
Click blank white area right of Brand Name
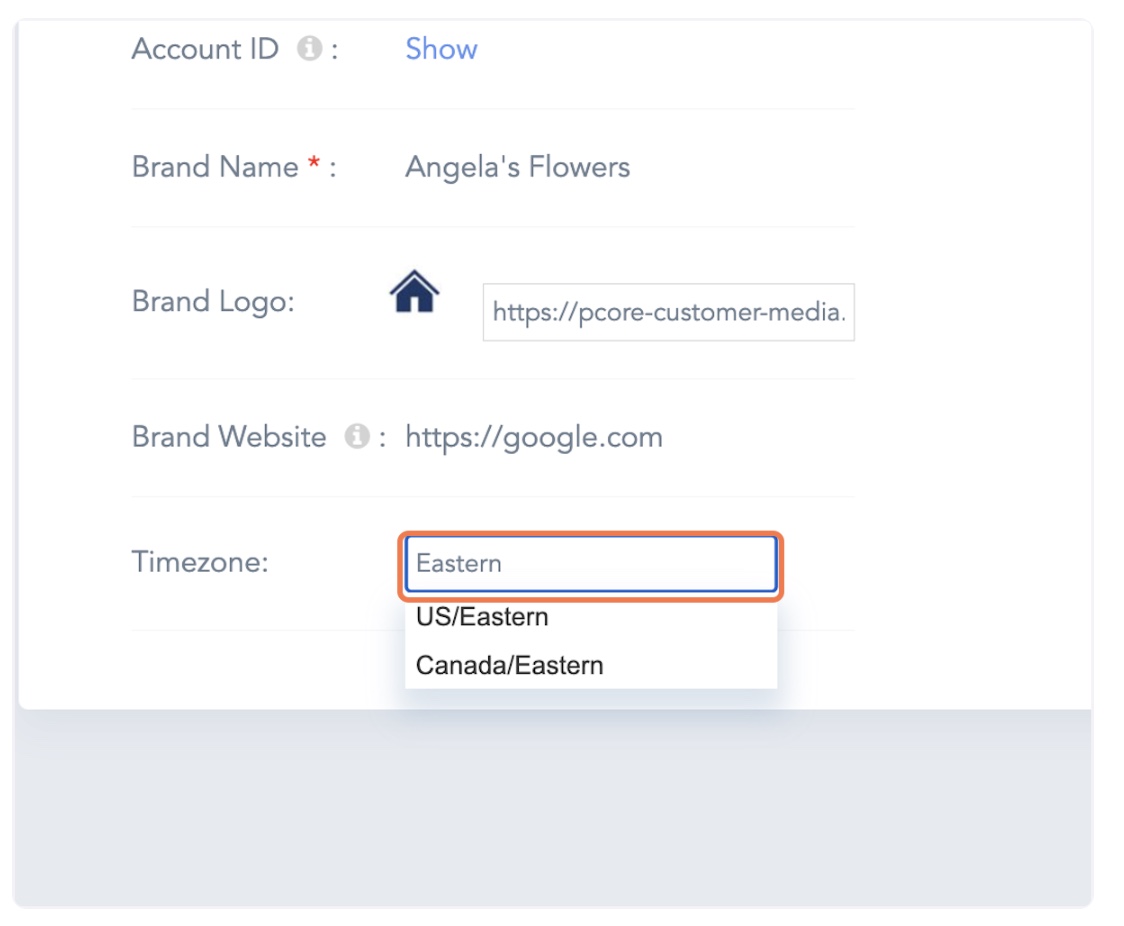[960, 167]
